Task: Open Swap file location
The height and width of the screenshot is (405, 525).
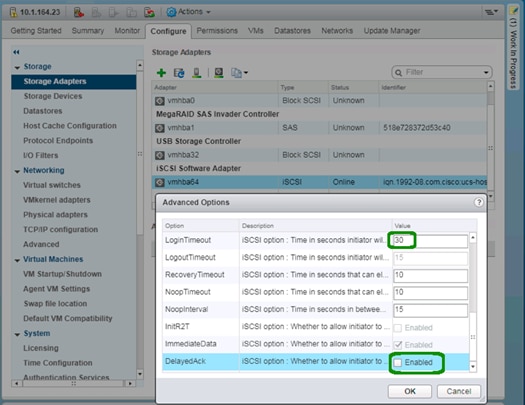Action: [55, 304]
